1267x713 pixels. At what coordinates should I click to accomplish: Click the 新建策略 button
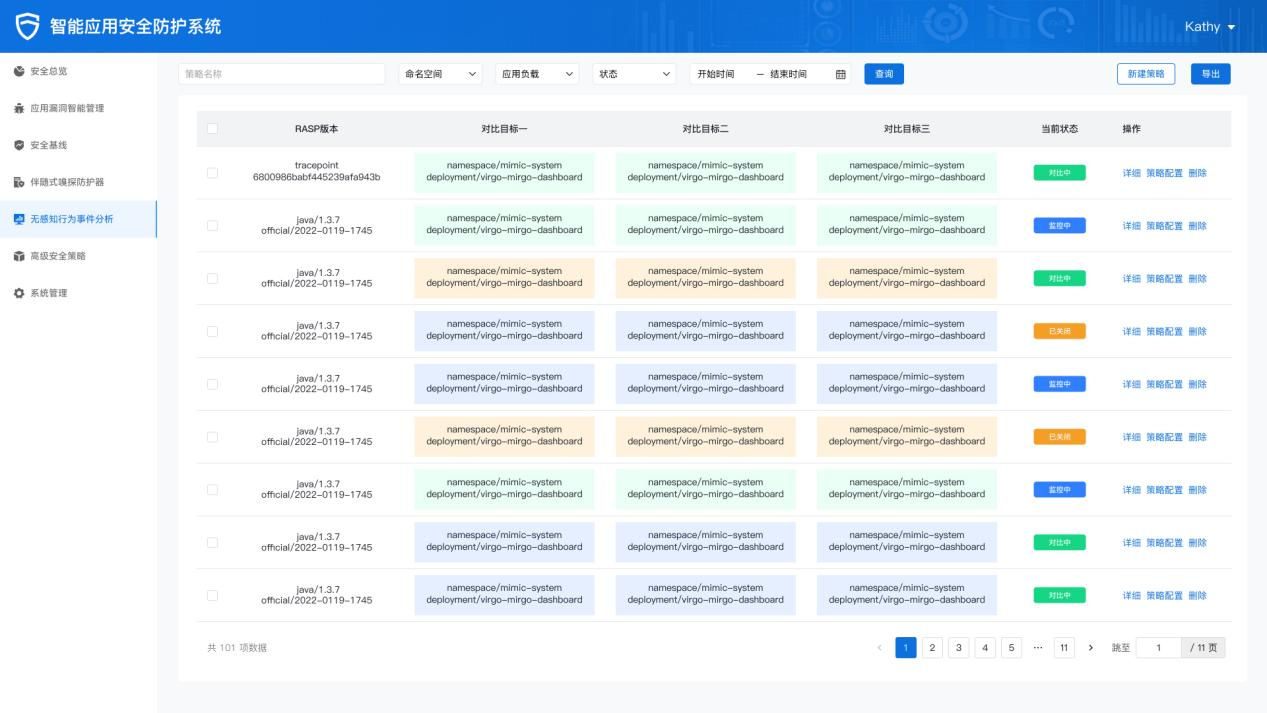[1145, 74]
